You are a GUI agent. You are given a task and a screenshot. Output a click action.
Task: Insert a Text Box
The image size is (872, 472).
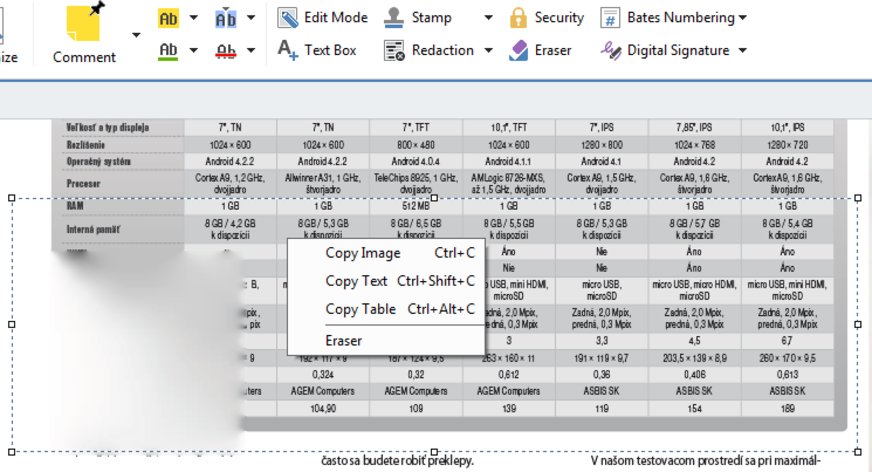(317, 50)
